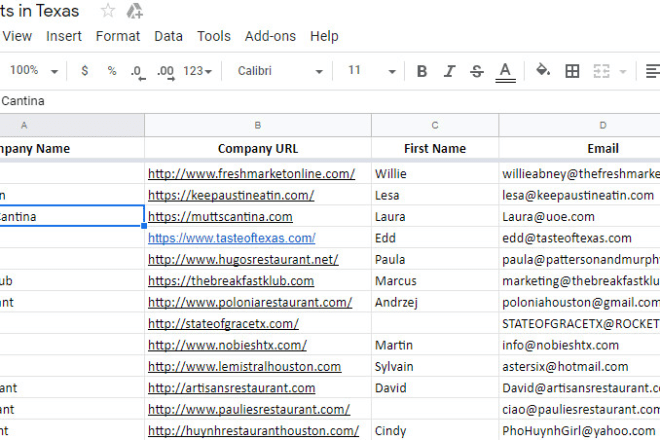Expand merge cells options arrow
660x440 pixels.
pyautogui.click(x=623, y=72)
